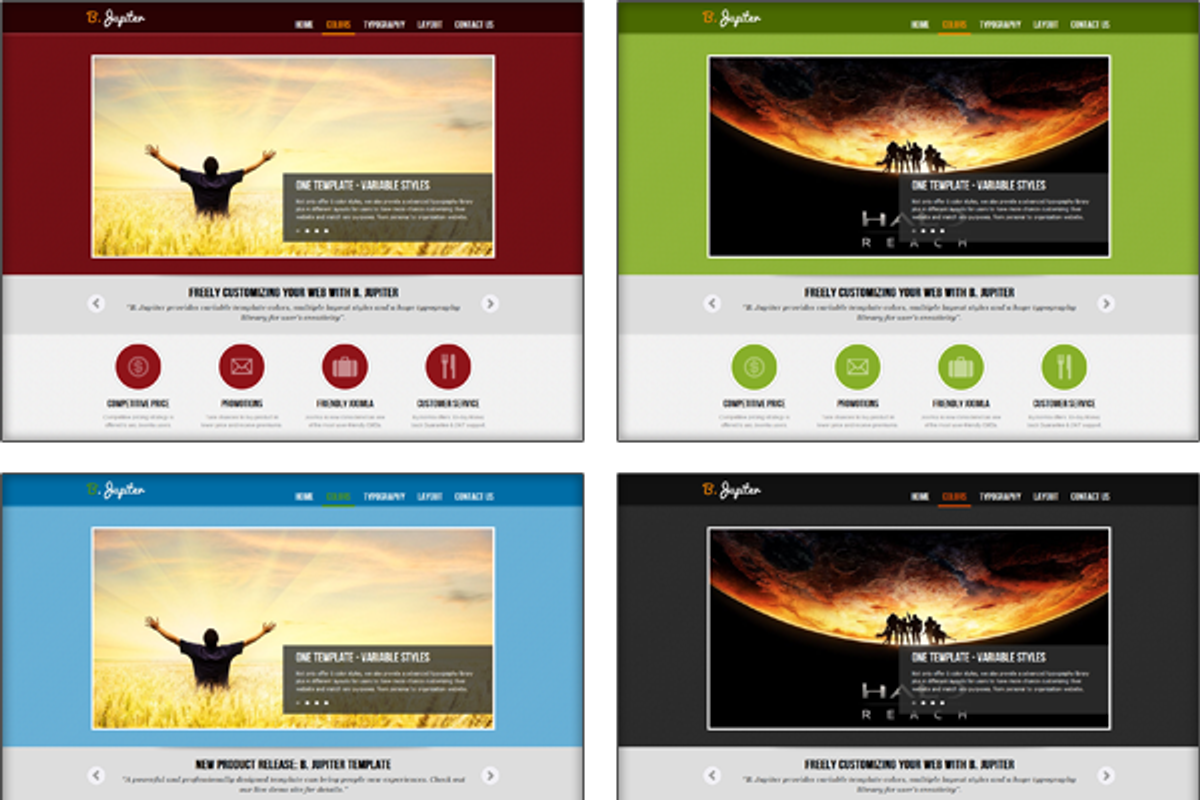Click the envelope Promotions icon in green template
Image resolution: width=1200 pixels, height=800 pixels.
point(858,367)
